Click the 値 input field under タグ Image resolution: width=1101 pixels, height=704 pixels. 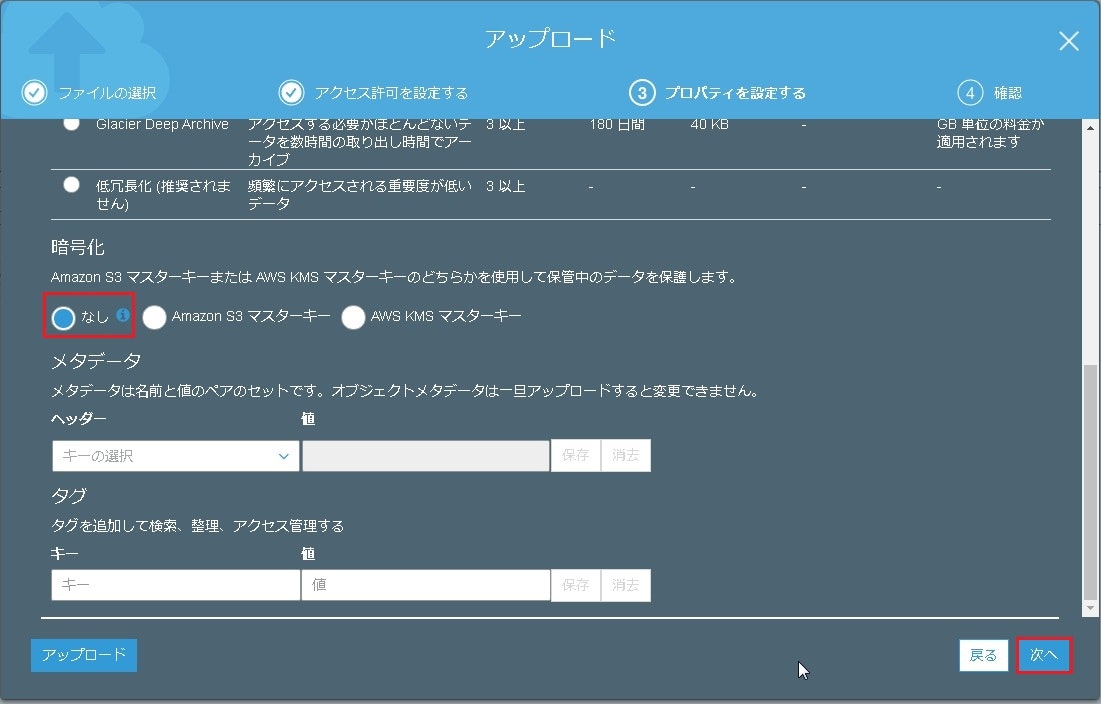pos(425,585)
